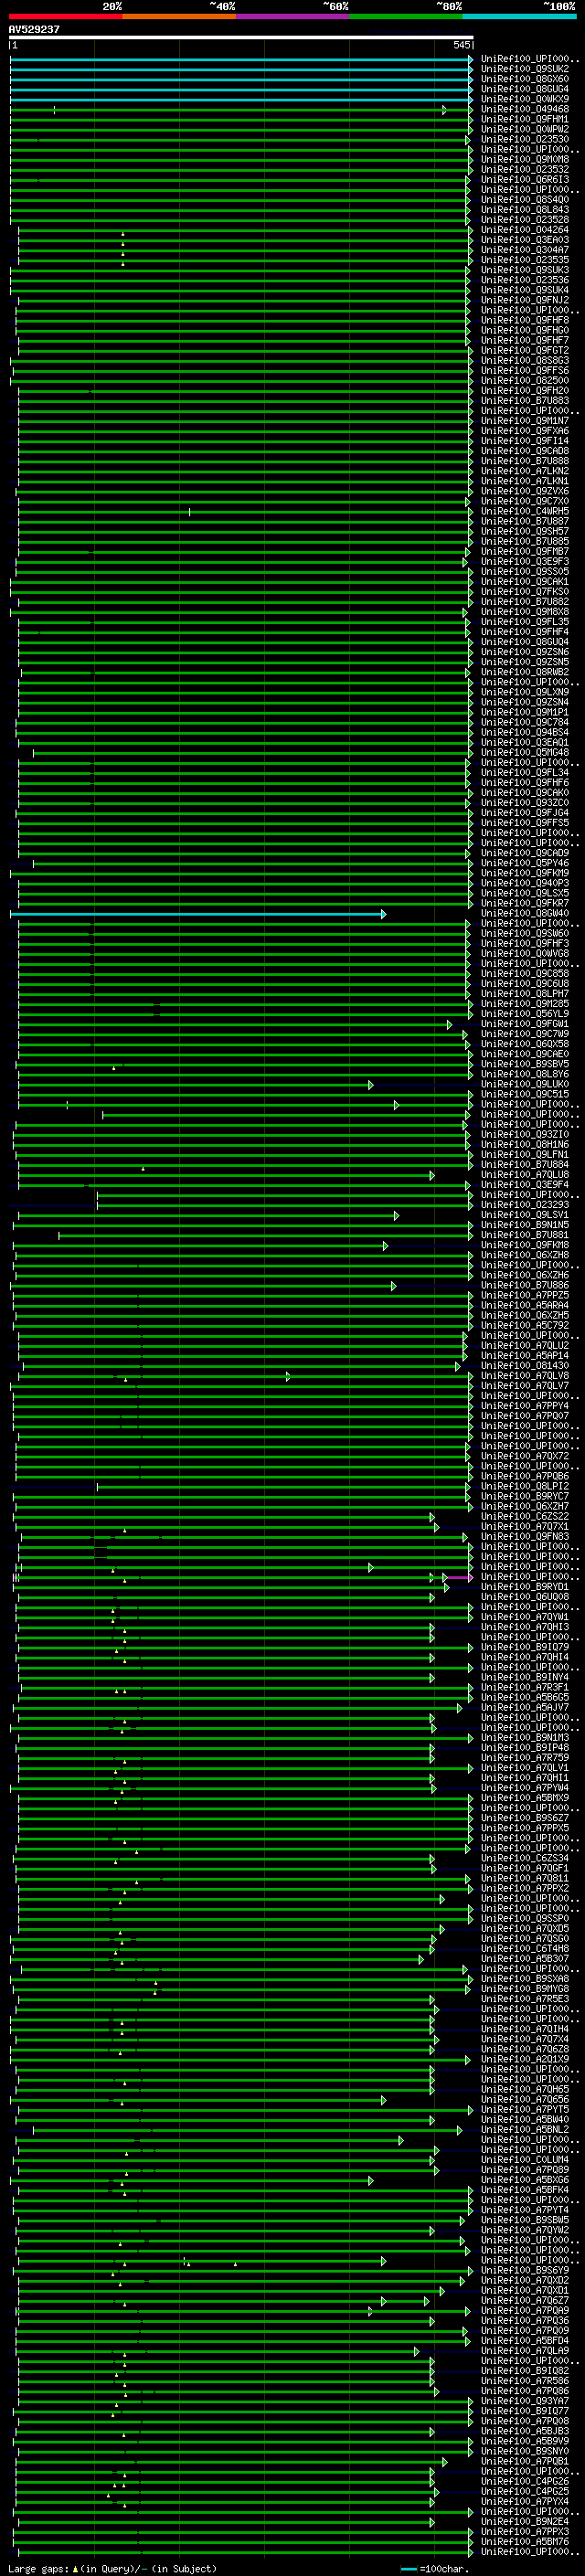The width and height of the screenshot is (585, 2576).
Task: Click the red 20% identity color bar
Action: coord(65,16)
